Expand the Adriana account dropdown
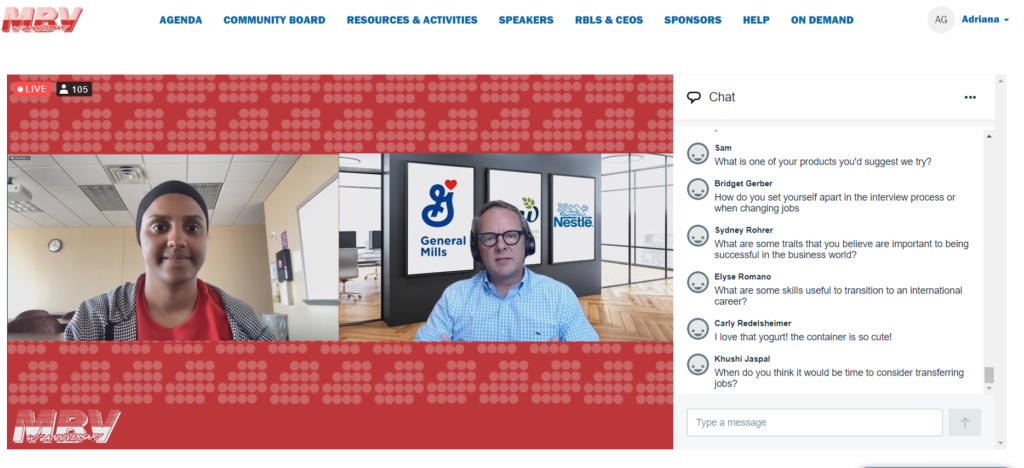The height and width of the screenshot is (468, 1024). tap(985, 19)
